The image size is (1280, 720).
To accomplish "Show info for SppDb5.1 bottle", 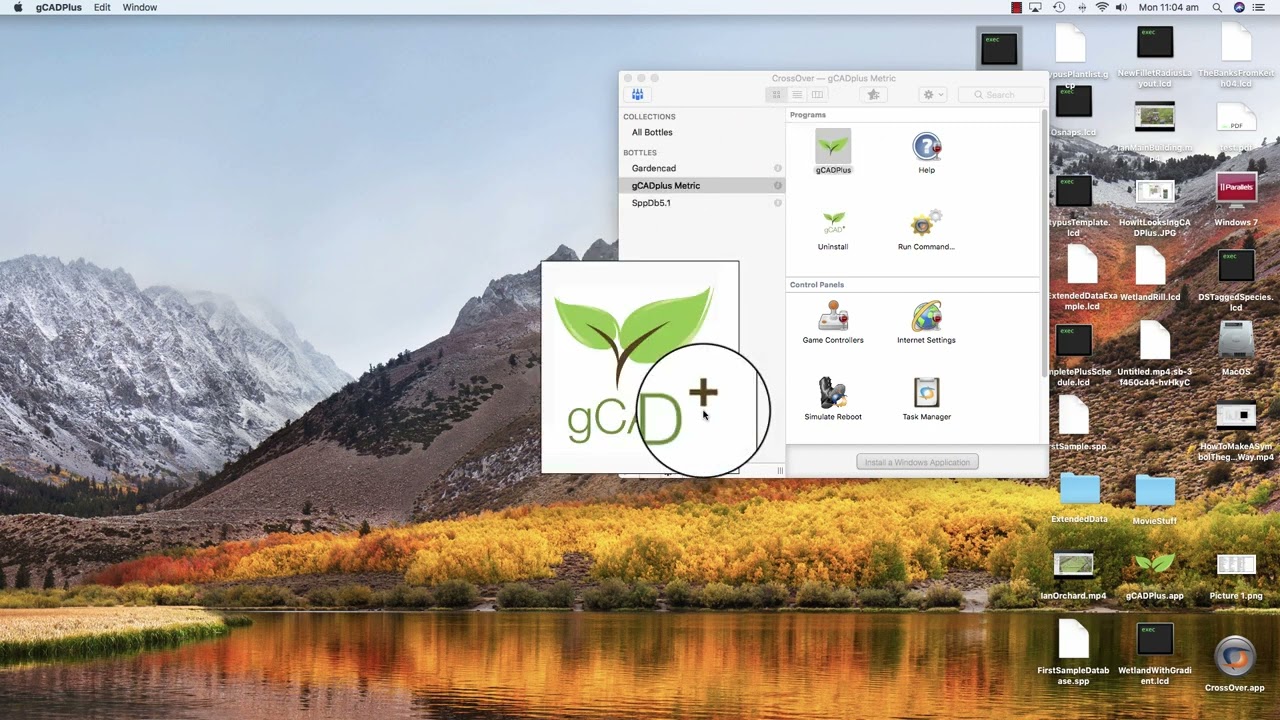I will (x=777, y=203).
